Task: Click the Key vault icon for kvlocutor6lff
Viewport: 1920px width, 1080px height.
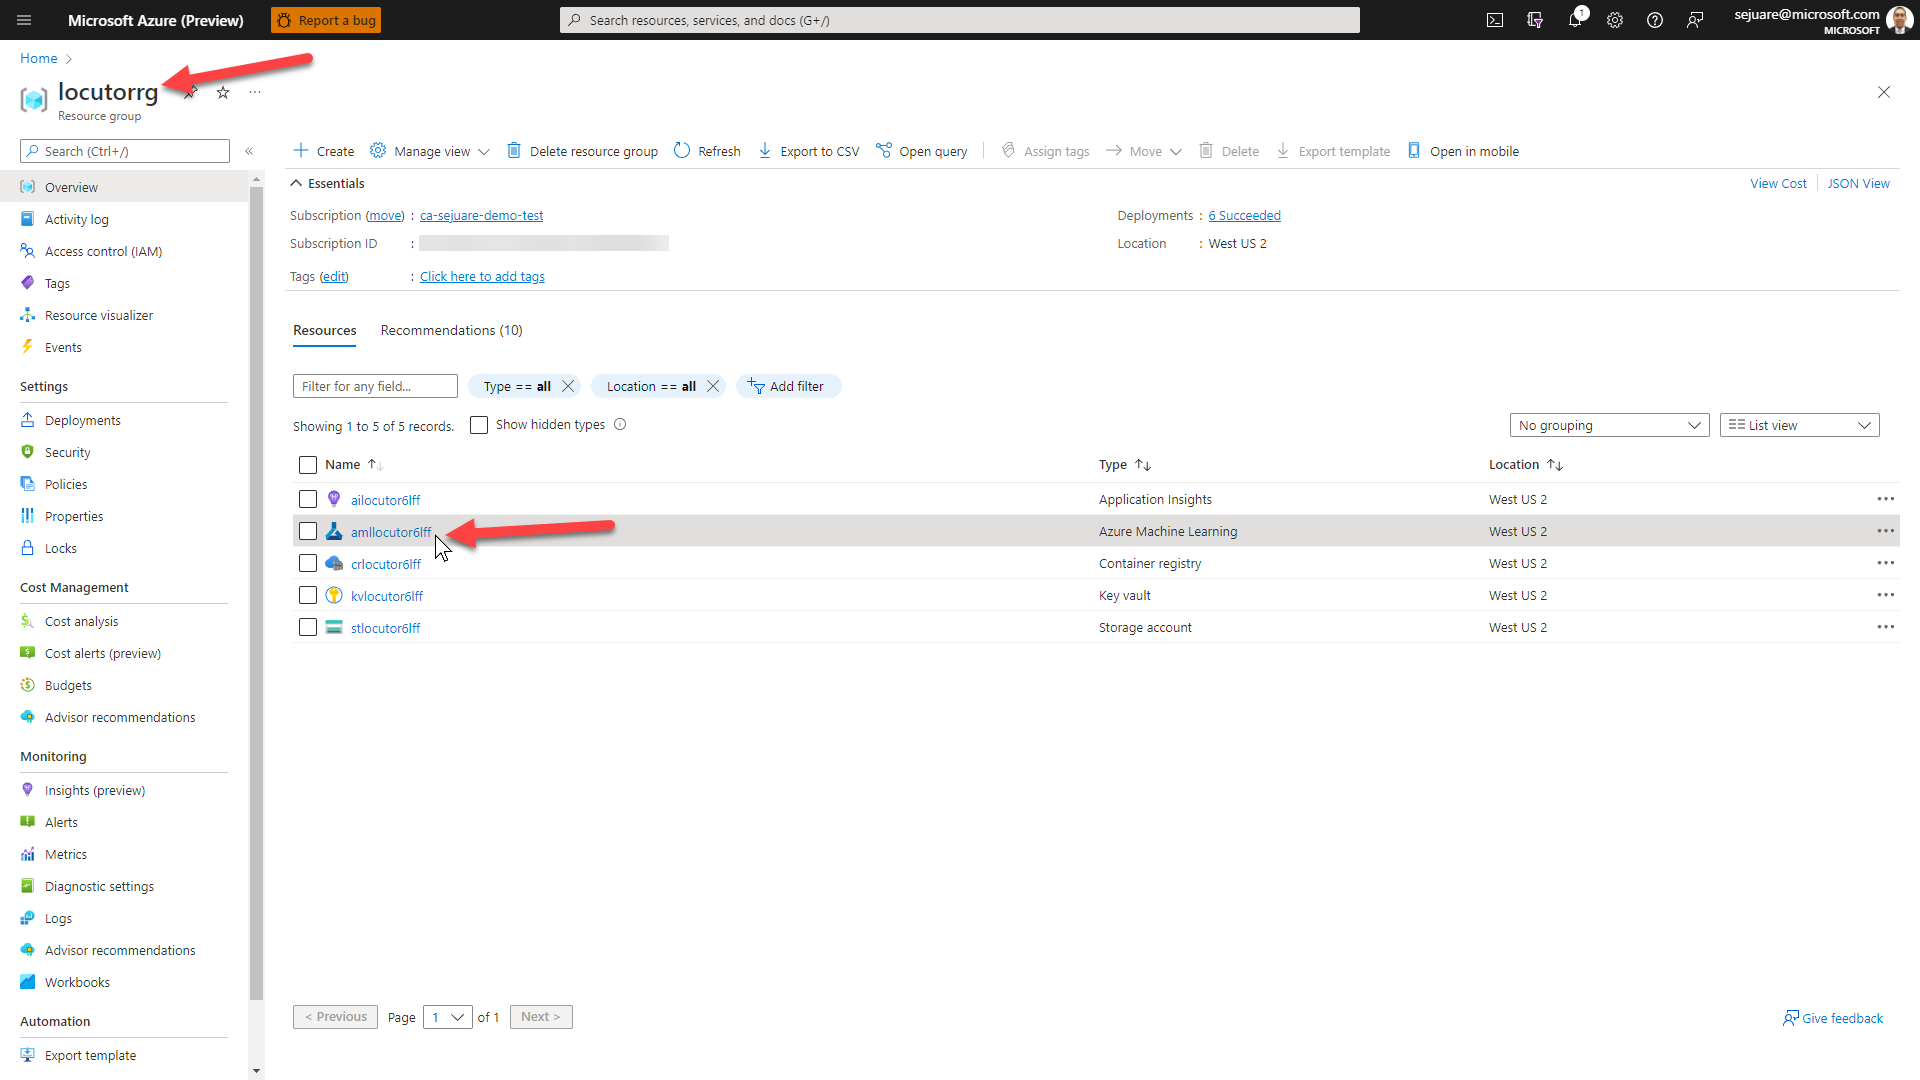Action: [x=334, y=595]
